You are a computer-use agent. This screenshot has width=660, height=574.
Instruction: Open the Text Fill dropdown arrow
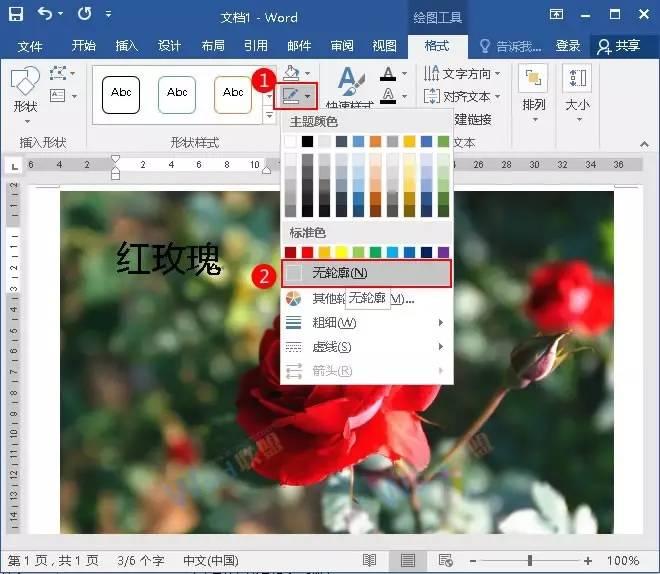point(405,73)
